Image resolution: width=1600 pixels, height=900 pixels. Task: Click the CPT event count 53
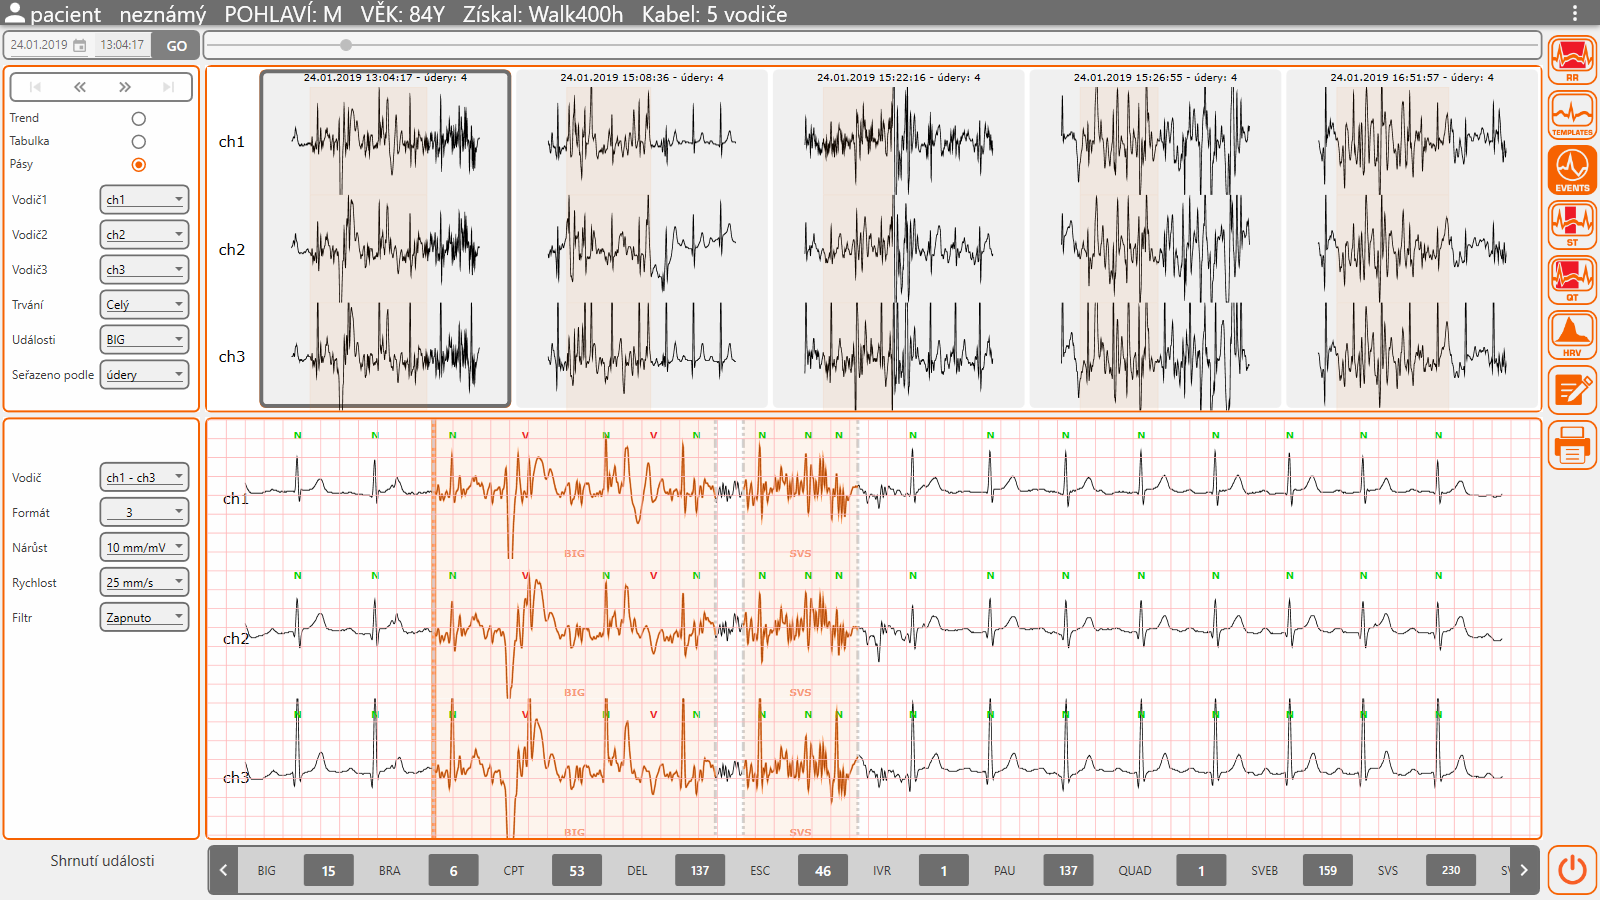pyautogui.click(x=577, y=870)
